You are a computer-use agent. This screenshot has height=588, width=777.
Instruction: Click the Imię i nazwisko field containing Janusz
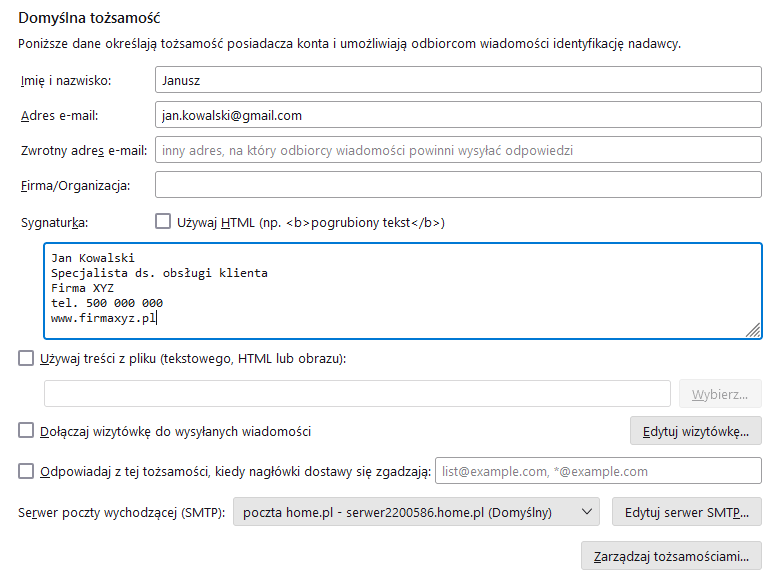click(x=458, y=80)
